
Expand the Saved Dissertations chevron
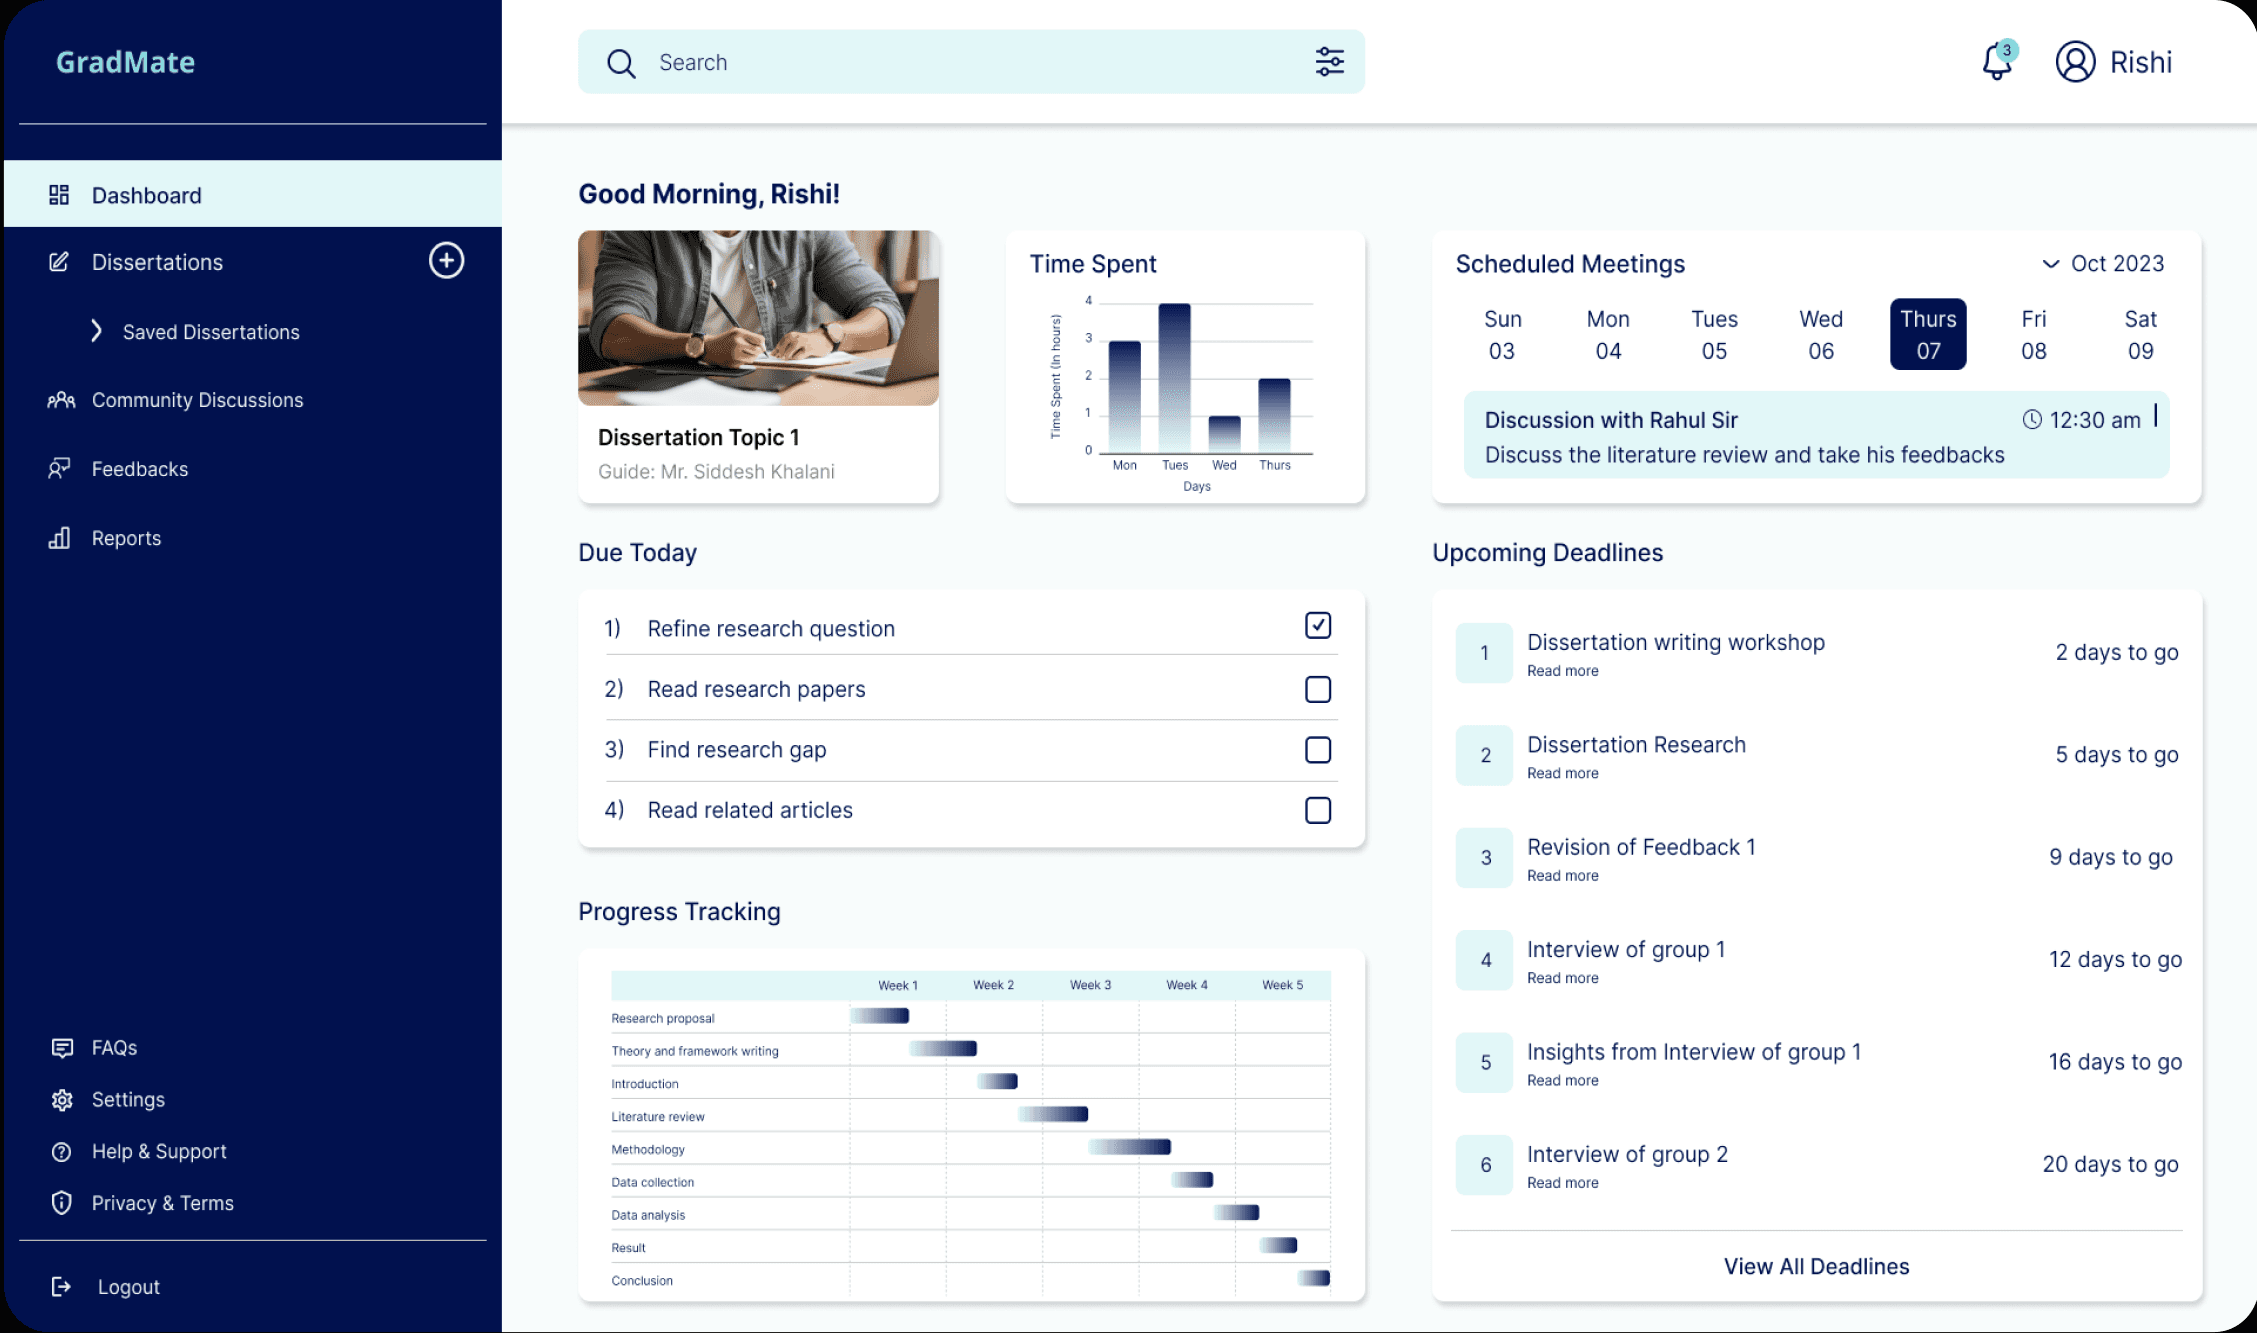pos(96,331)
